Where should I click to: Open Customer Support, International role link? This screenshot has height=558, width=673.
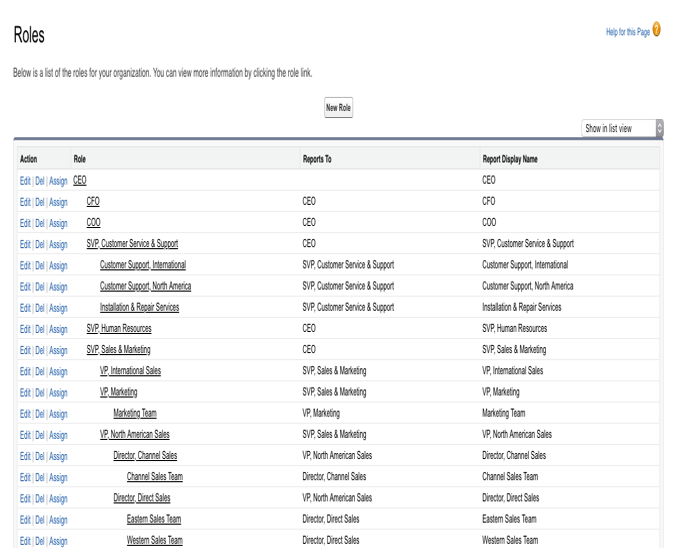tap(142, 265)
